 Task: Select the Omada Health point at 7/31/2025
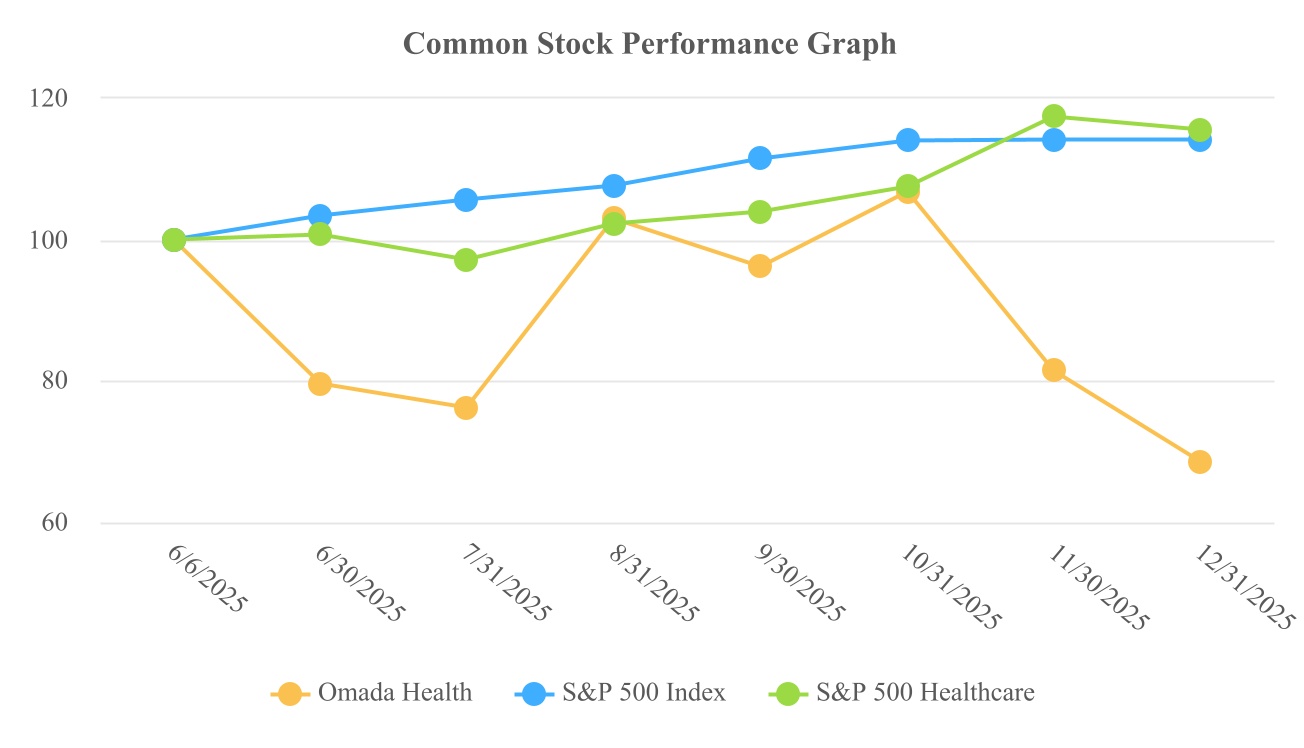(x=466, y=408)
